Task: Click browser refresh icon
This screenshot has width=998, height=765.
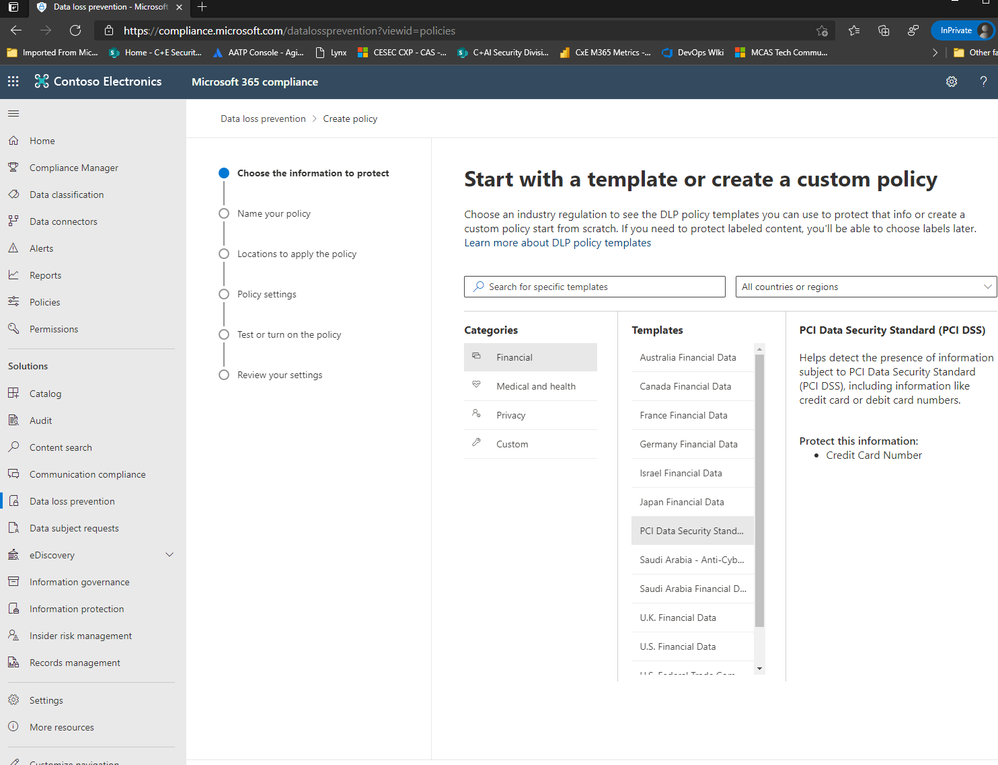Action: (75, 31)
